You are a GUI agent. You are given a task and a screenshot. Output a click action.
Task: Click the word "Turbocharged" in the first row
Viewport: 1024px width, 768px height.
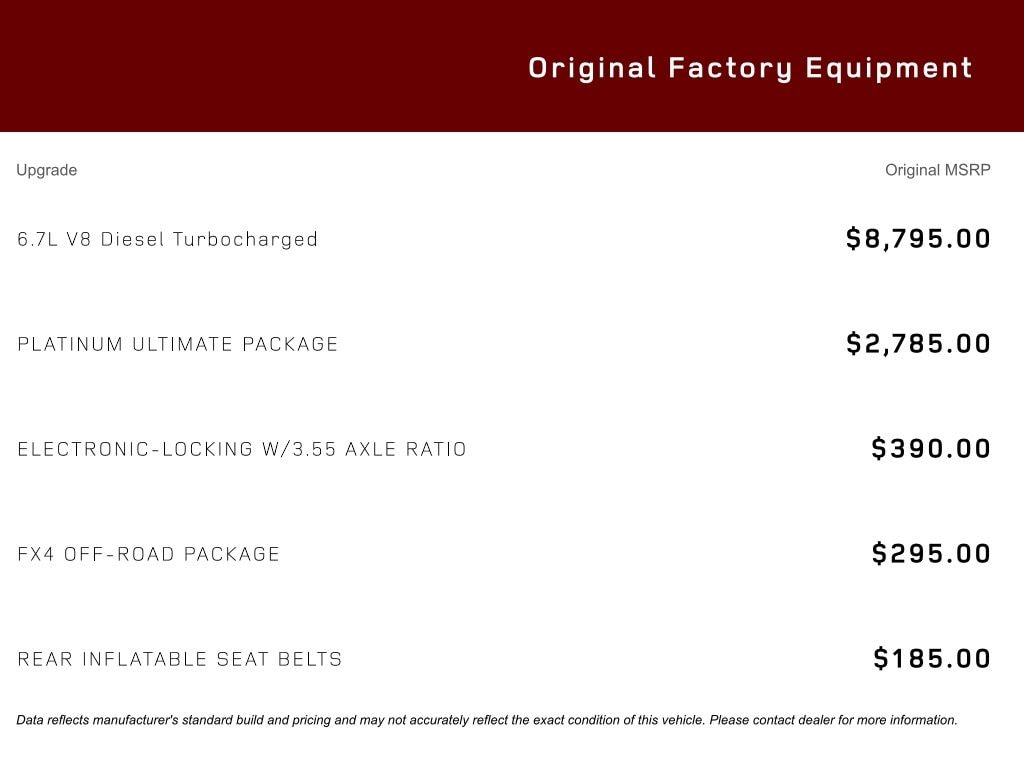pos(245,240)
